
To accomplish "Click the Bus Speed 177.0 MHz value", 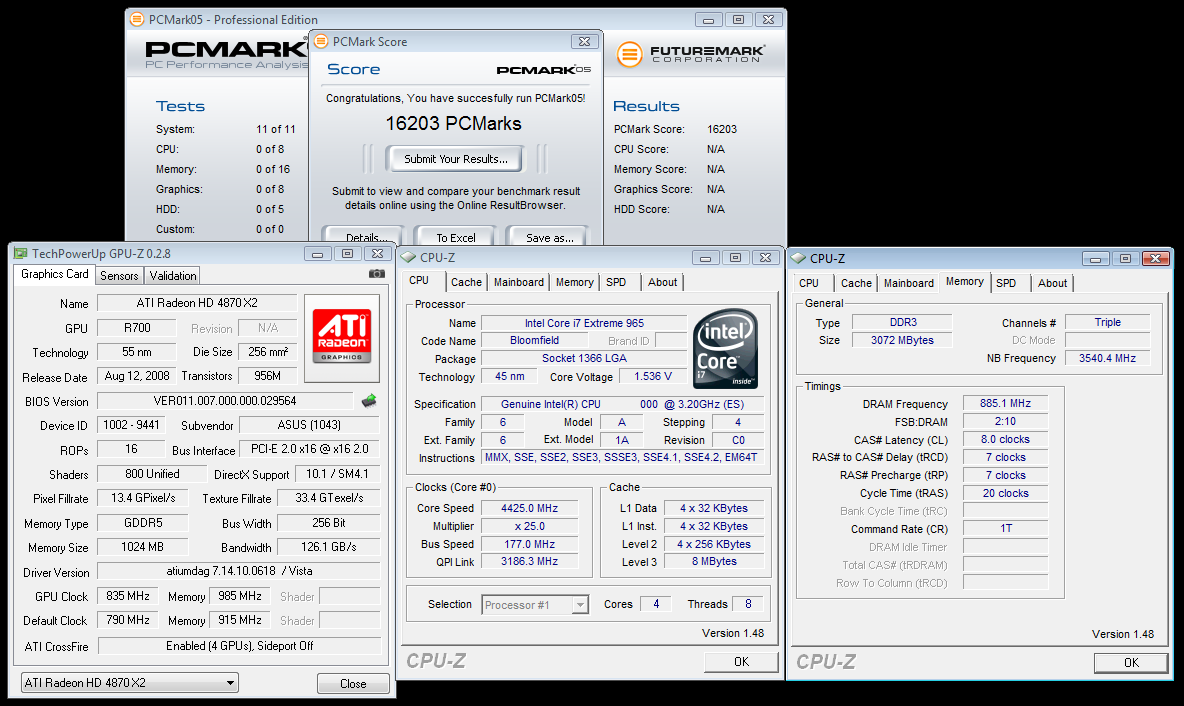I will click(529, 544).
